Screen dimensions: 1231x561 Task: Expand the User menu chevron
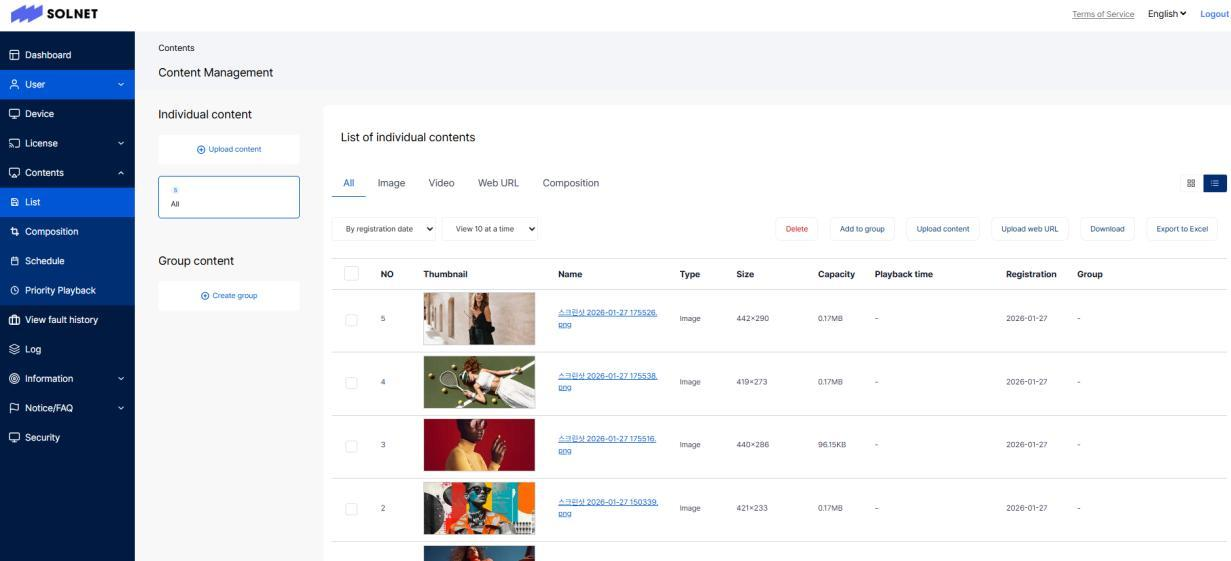[121, 85]
